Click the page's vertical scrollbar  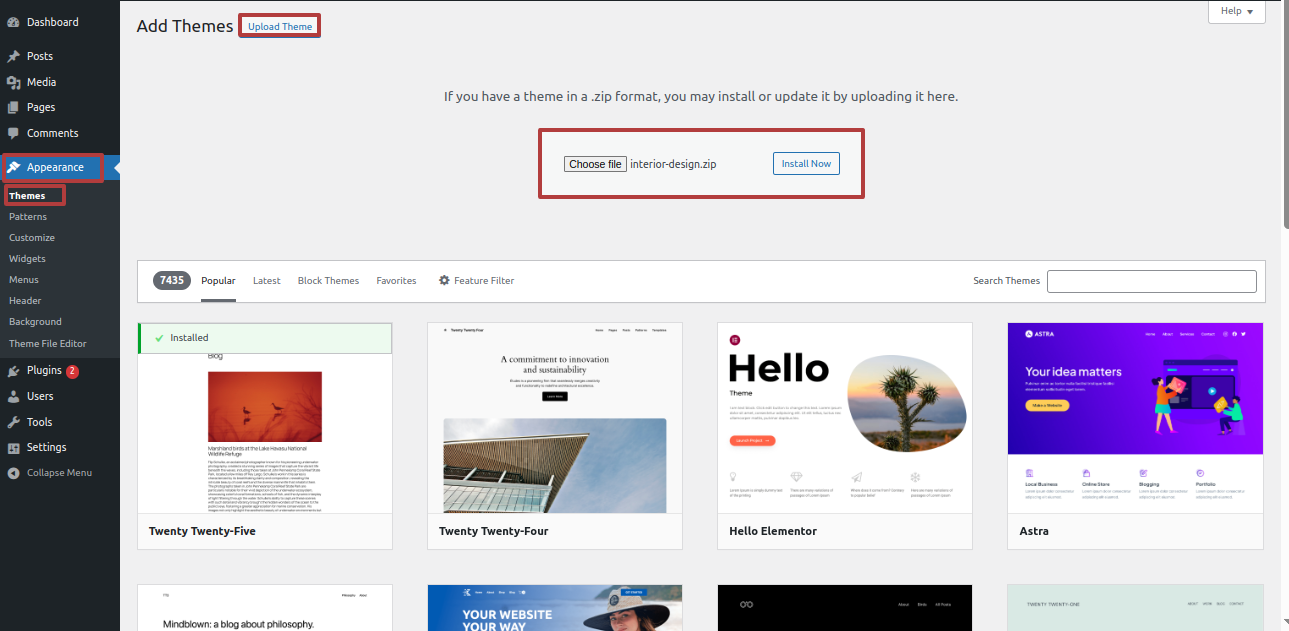coord(1284,115)
